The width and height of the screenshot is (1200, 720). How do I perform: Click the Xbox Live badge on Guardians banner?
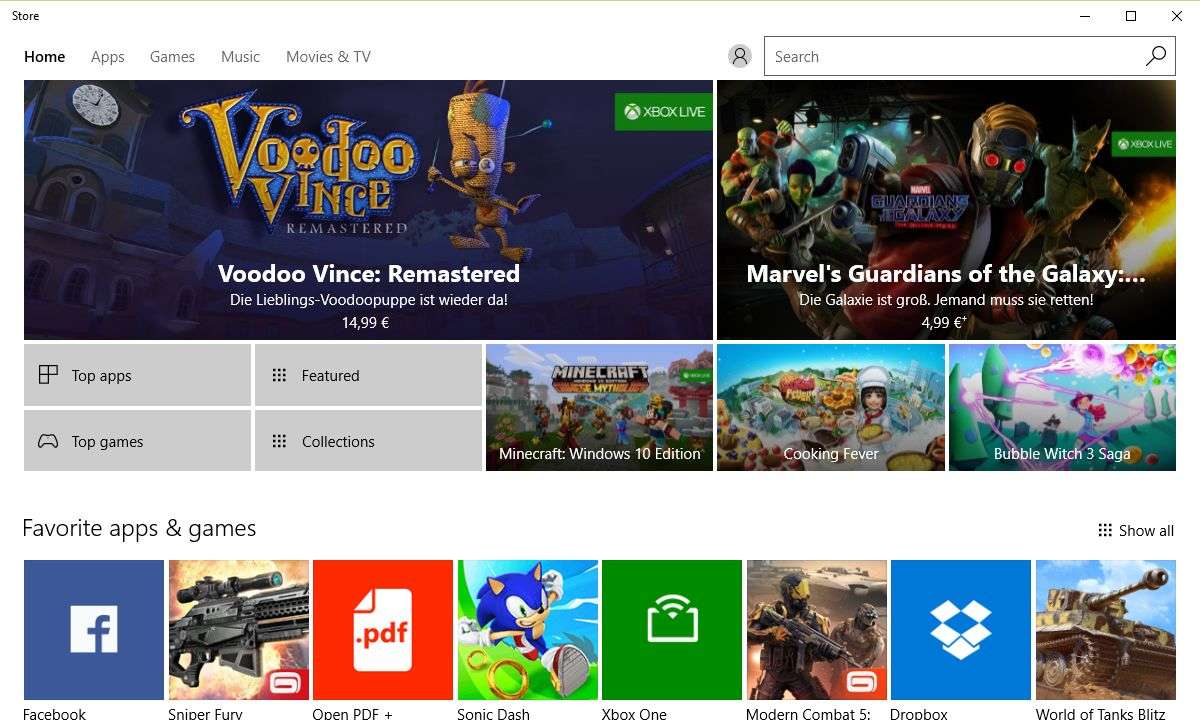pyautogui.click(x=1144, y=144)
